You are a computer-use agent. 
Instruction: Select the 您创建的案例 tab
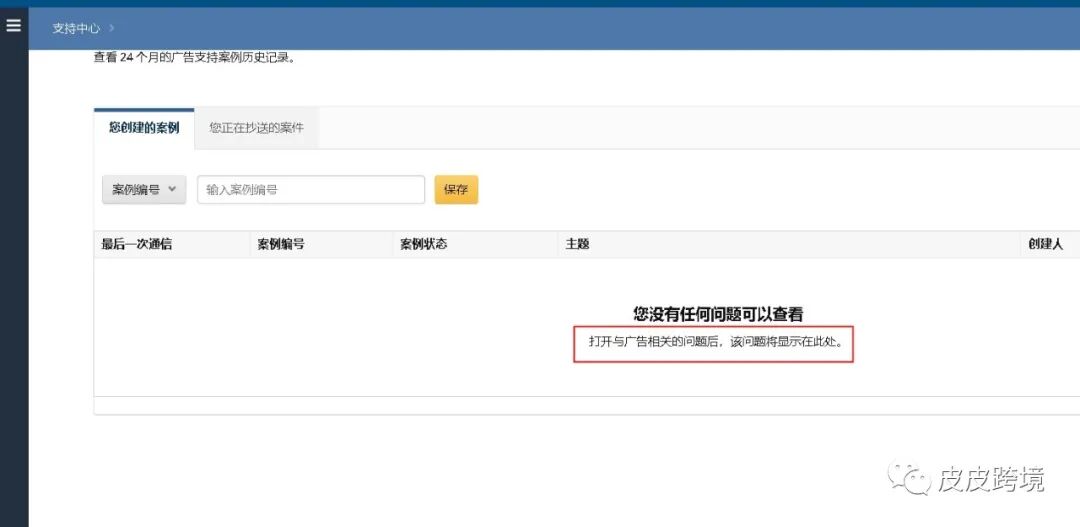point(144,128)
